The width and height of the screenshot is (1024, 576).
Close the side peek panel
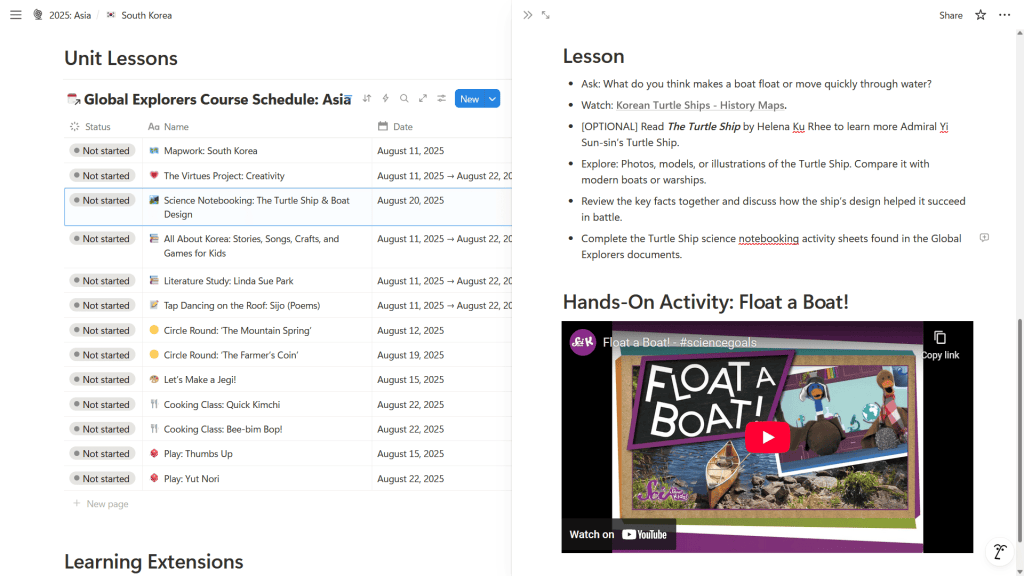[527, 15]
